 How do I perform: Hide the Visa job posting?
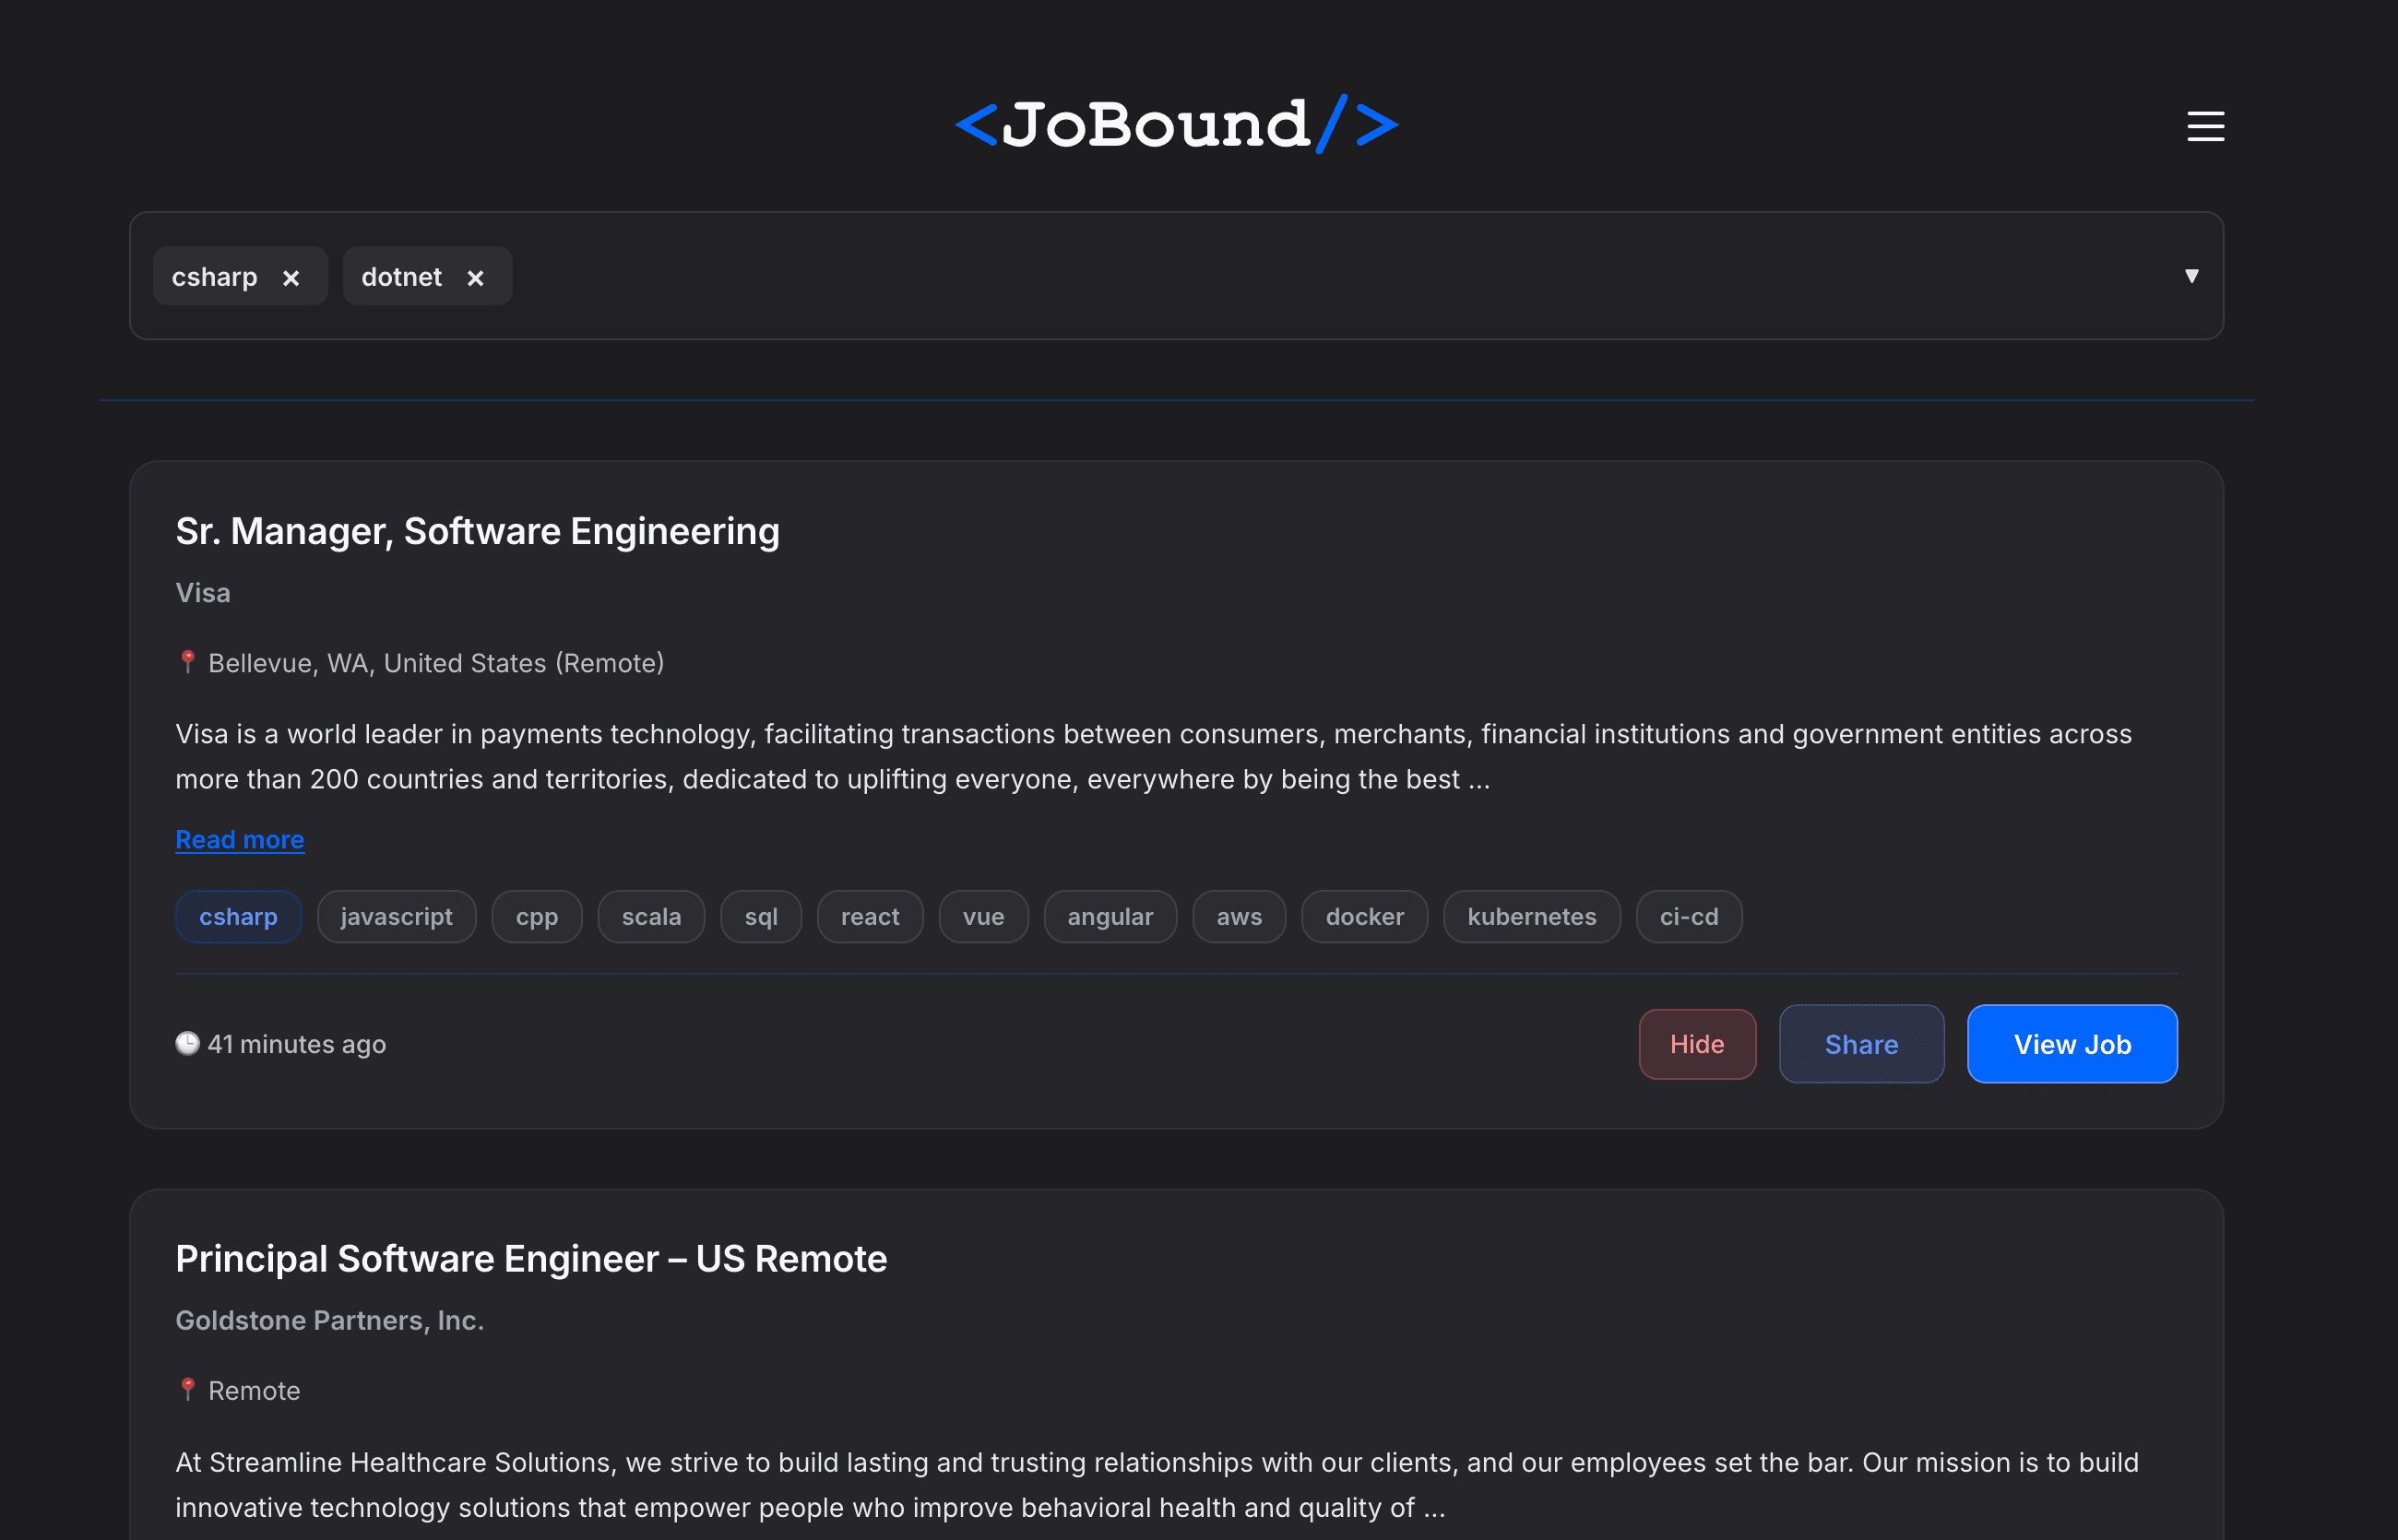pyautogui.click(x=1697, y=1043)
